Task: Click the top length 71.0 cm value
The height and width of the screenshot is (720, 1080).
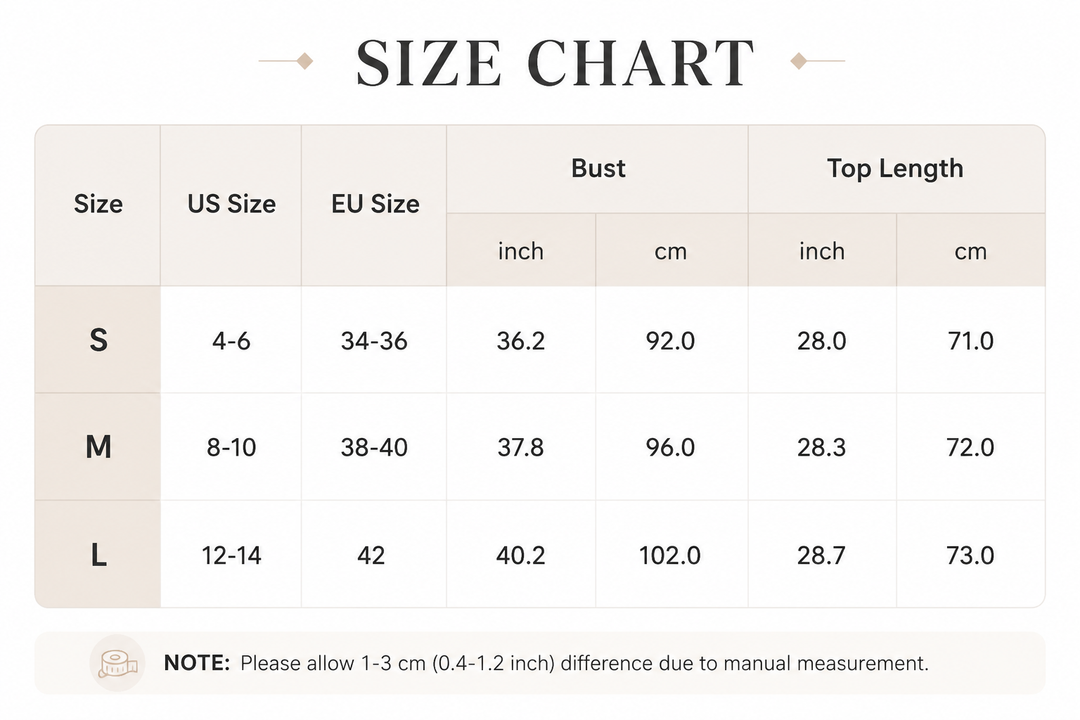Action: [x=970, y=340]
